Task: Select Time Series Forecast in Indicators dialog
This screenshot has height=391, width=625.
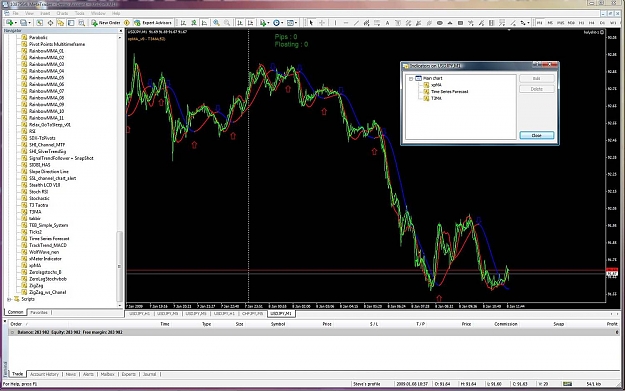Action: [449, 92]
